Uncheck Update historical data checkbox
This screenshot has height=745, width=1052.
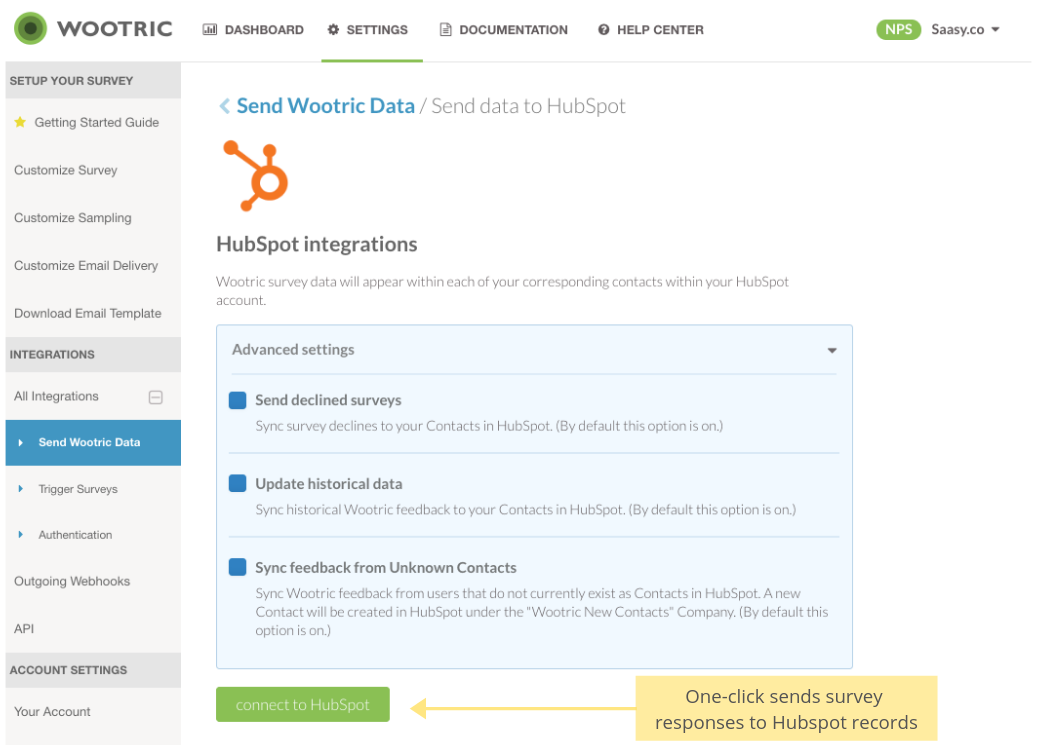(237, 484)
